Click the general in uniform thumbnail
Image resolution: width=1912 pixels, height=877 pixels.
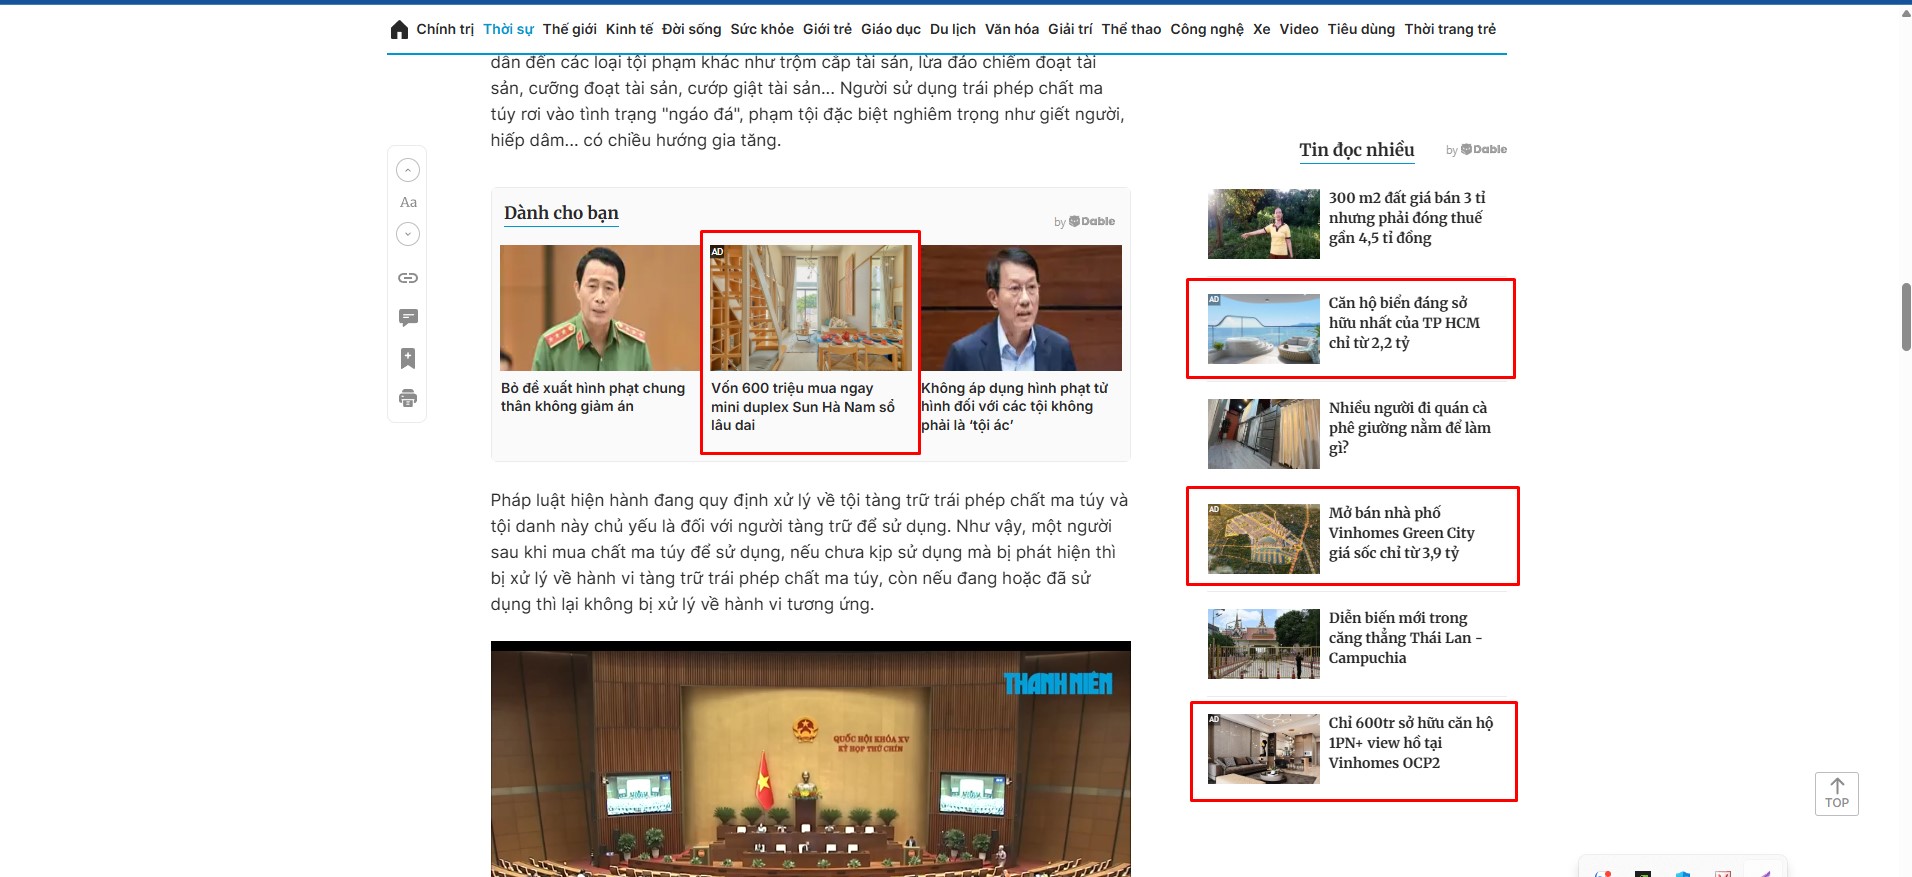(x=600, y=308)
